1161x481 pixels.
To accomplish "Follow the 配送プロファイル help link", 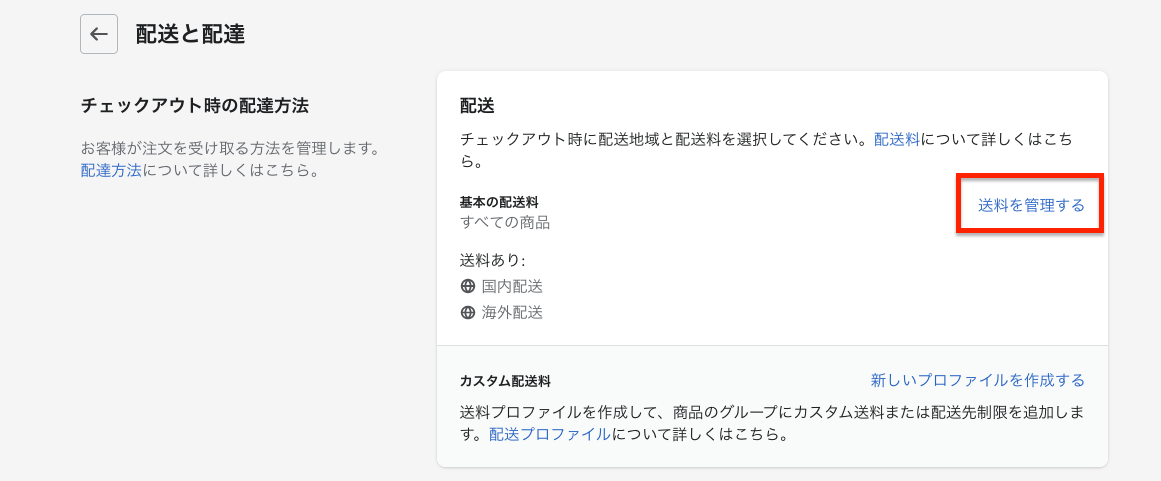I will pos(550,434).
